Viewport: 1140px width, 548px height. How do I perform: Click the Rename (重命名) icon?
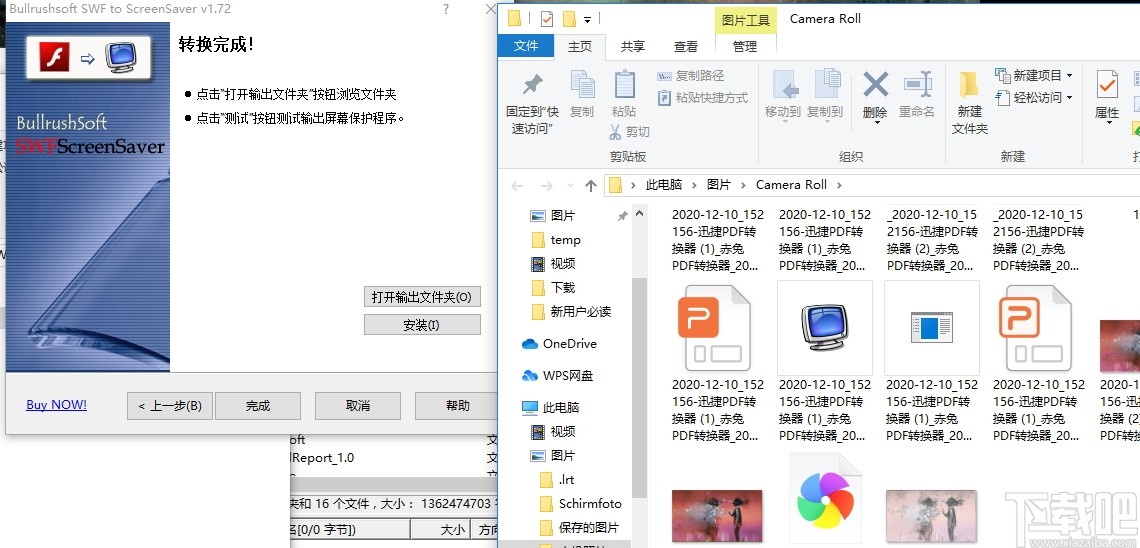pos(918,84)
